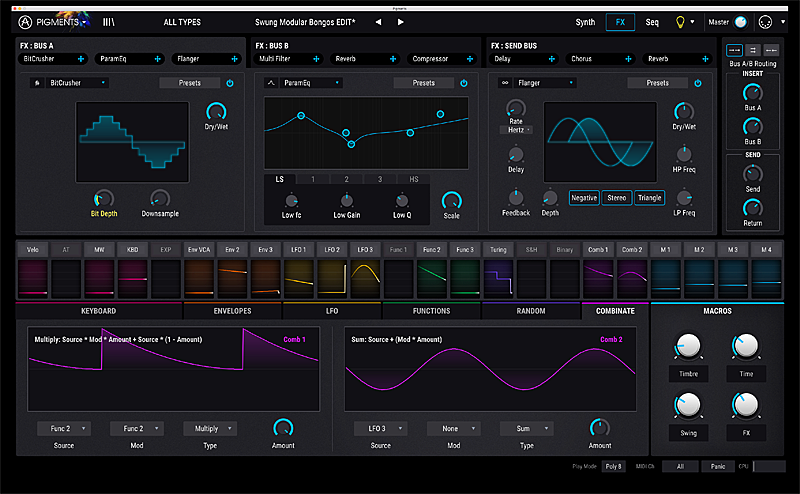Click the Panic button

pyautogui.click(x=718, y=466)
